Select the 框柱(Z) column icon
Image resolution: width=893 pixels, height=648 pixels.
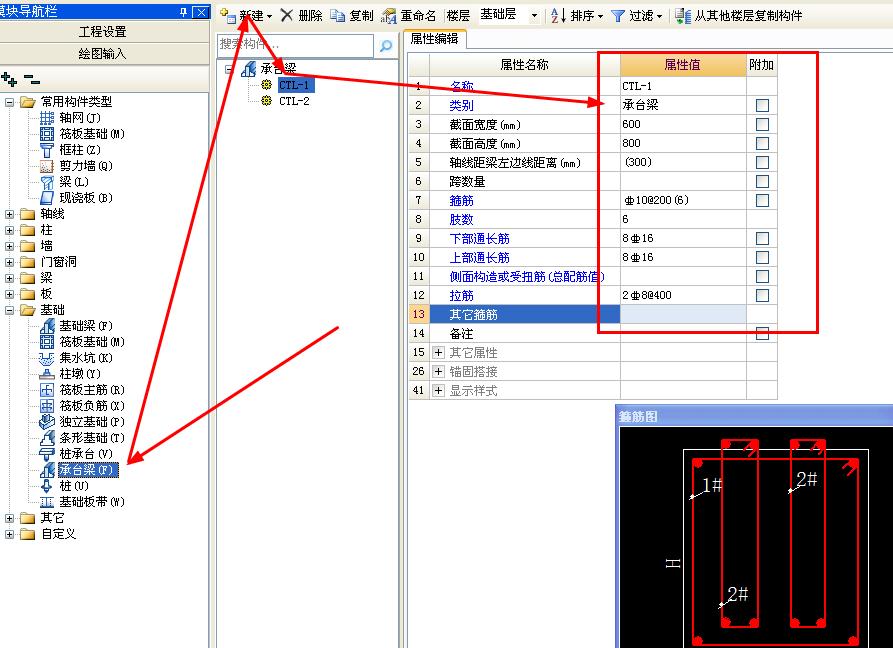point(47,150)
